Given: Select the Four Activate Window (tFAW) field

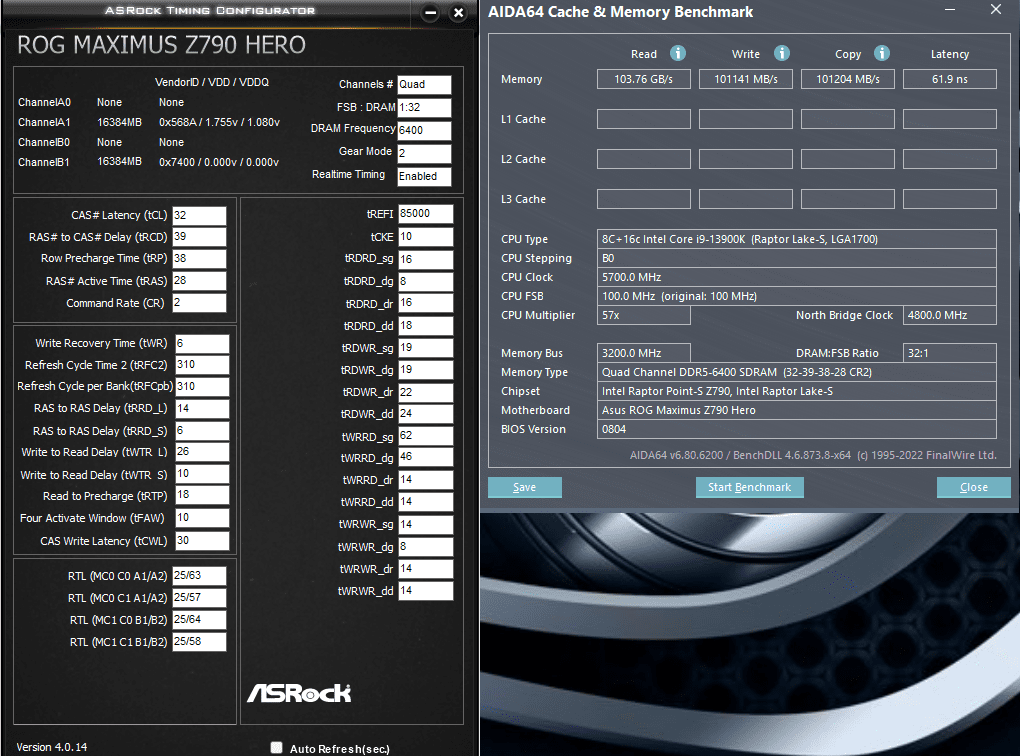Looking at the screenshot, I should tap(202, 518).
